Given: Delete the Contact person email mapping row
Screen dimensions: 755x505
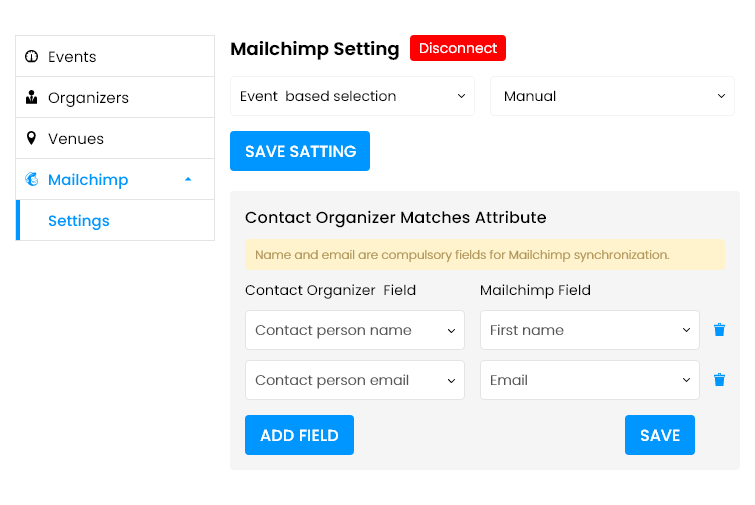Looking at the screenshot, I should [x=719, y=380].
